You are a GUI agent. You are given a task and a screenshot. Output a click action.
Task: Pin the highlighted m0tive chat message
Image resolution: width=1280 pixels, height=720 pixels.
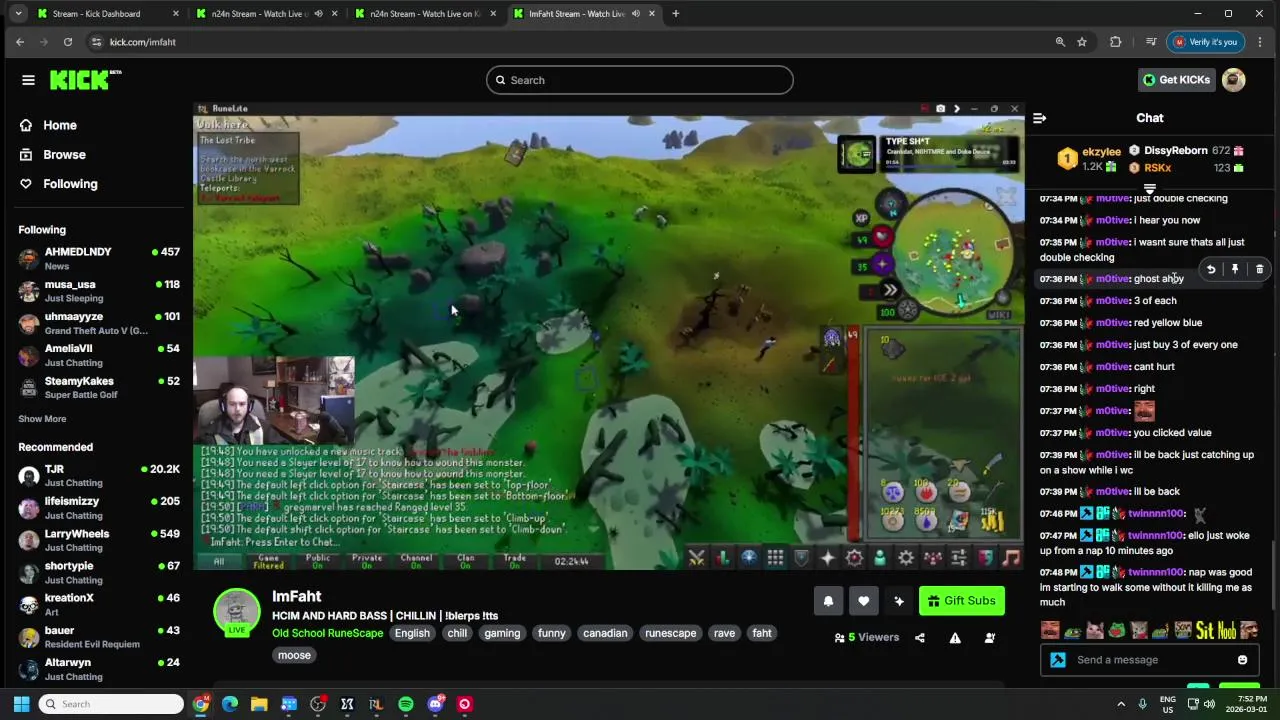pos(1235,269)
